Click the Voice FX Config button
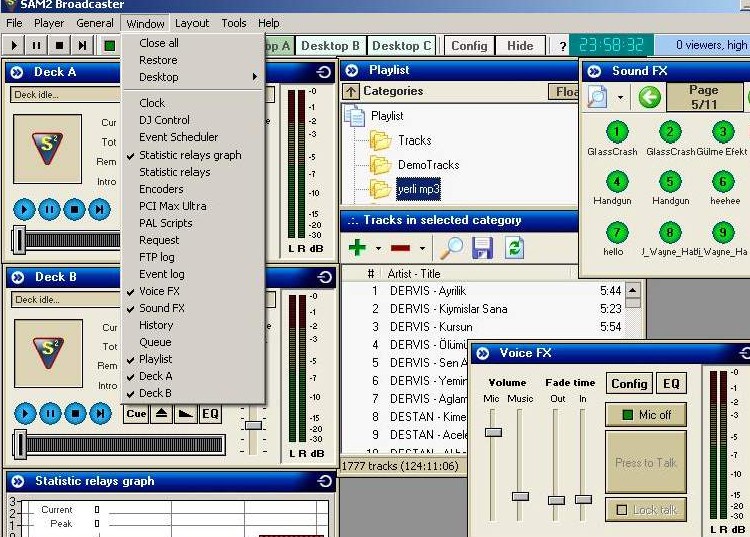 pos(629,384)
